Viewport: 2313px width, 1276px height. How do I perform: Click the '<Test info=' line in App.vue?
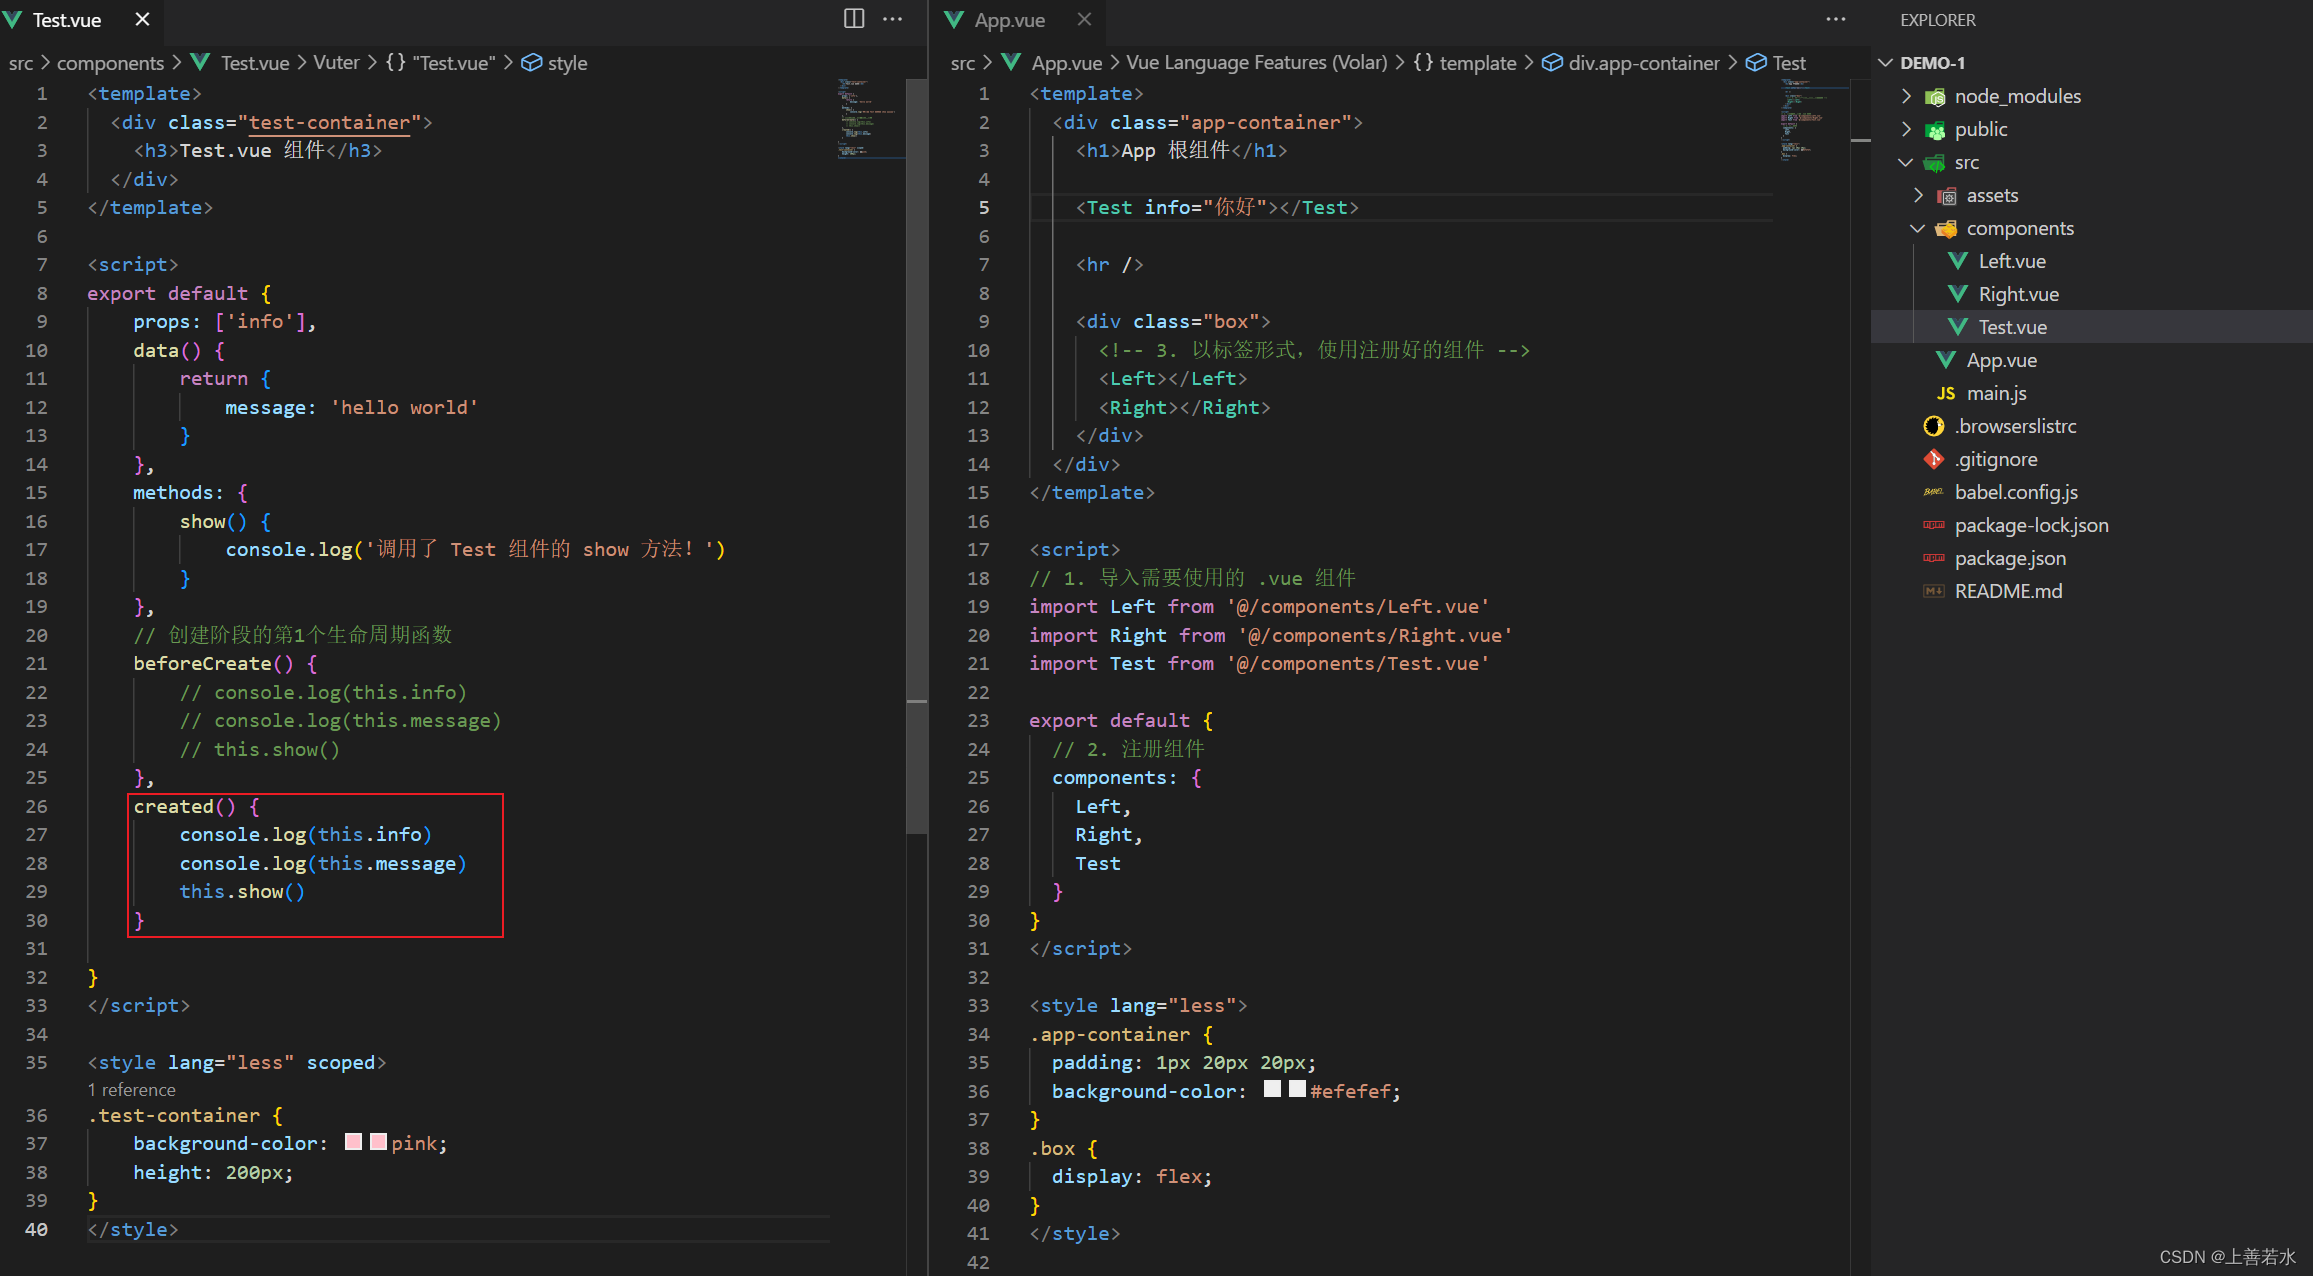[x=1217, y=207]
